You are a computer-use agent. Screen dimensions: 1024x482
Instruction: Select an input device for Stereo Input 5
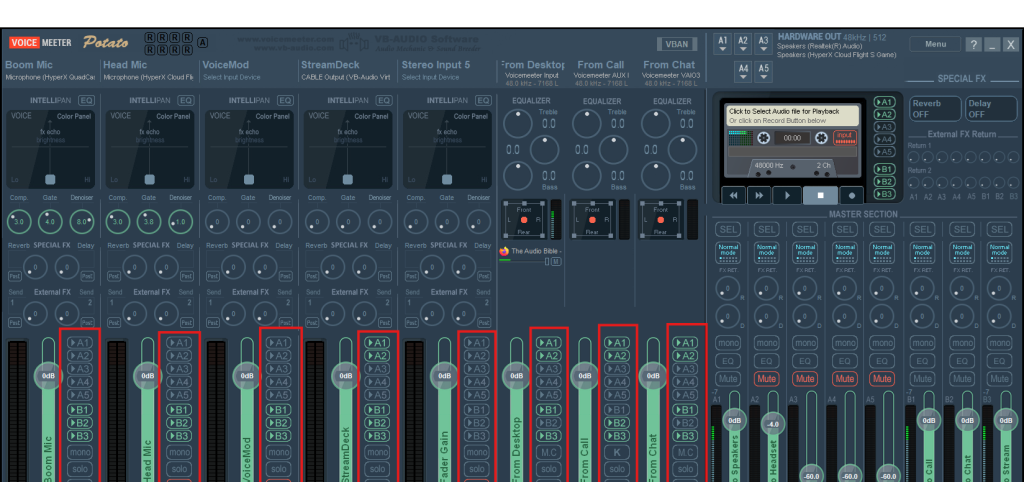(x=430, y=77)
